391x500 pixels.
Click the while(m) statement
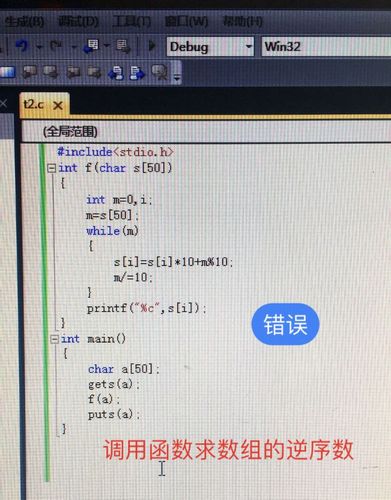[112, 231]
